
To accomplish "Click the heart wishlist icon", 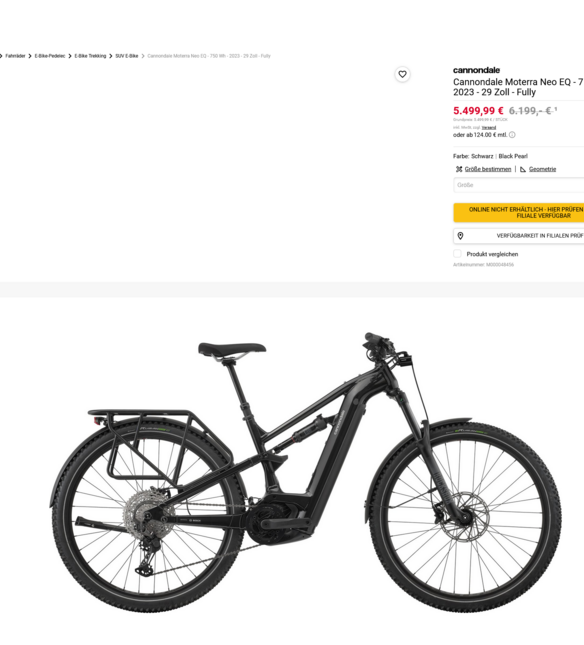I will click(x=402, y=74).
